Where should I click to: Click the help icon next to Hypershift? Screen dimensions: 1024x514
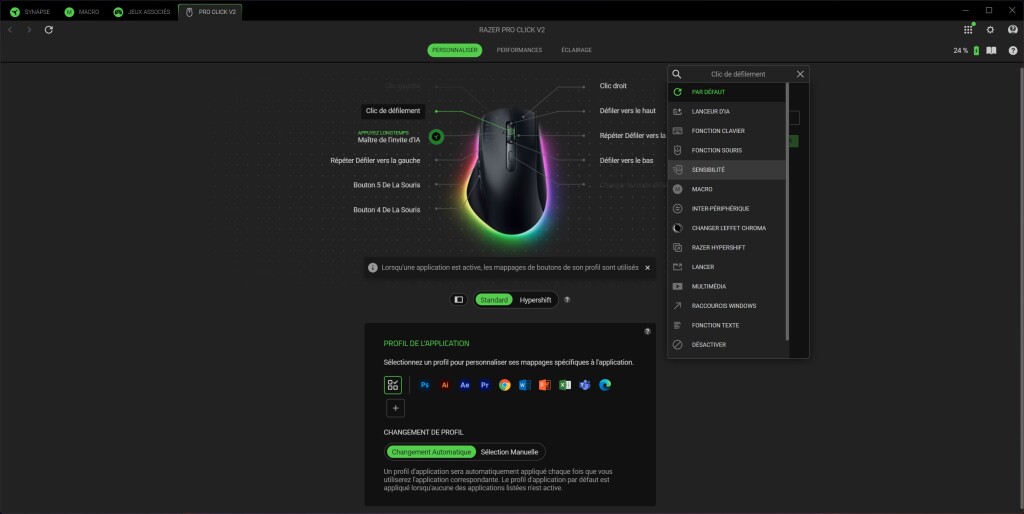(567, 300)
